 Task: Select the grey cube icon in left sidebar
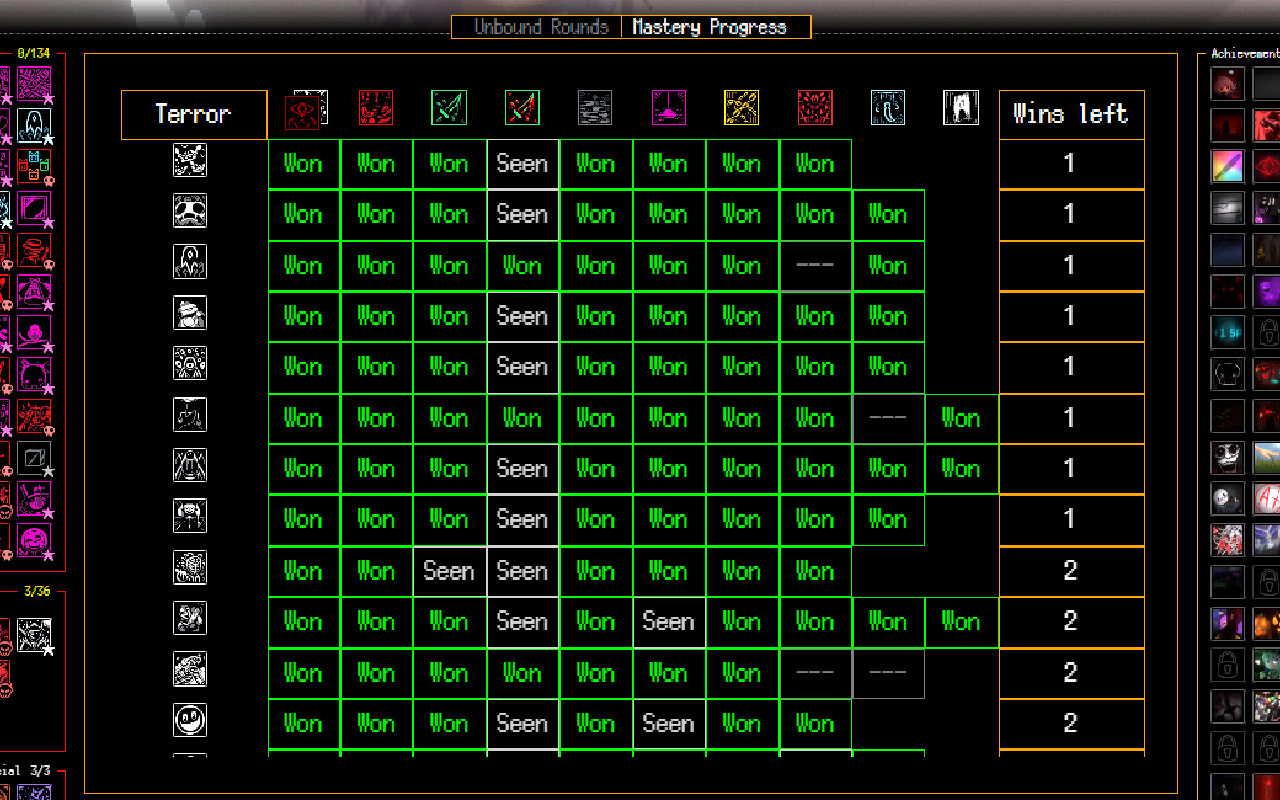click(34, 459)
